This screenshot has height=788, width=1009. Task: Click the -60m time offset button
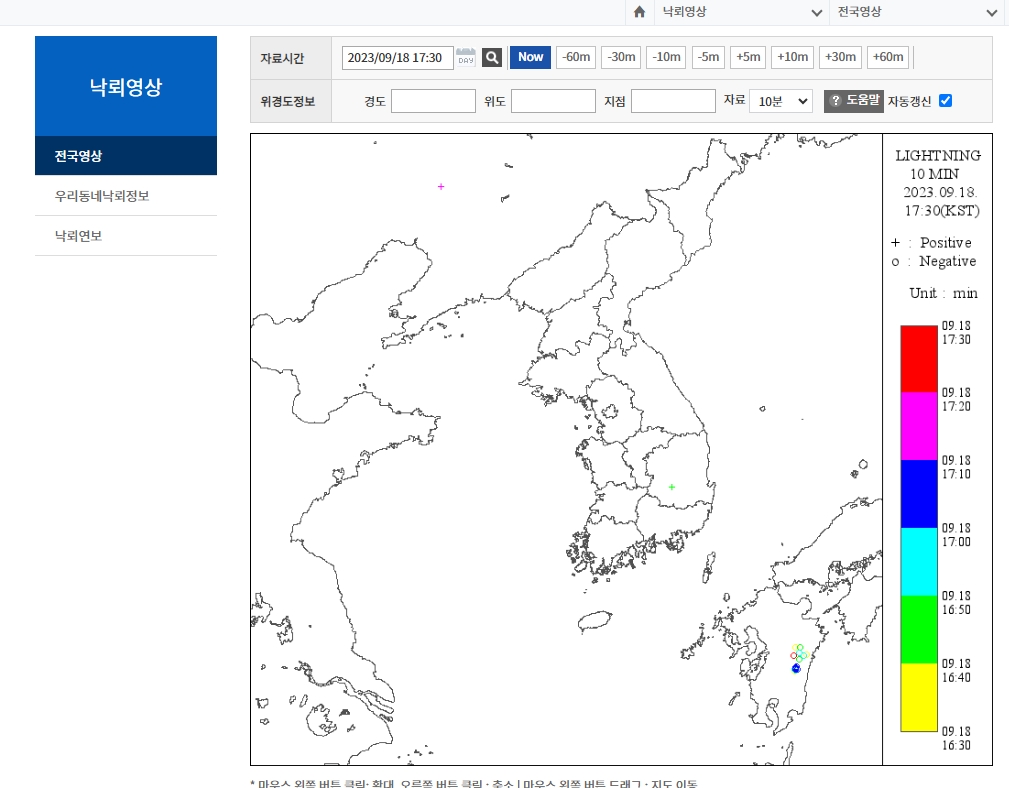click(x=575, y=57)
